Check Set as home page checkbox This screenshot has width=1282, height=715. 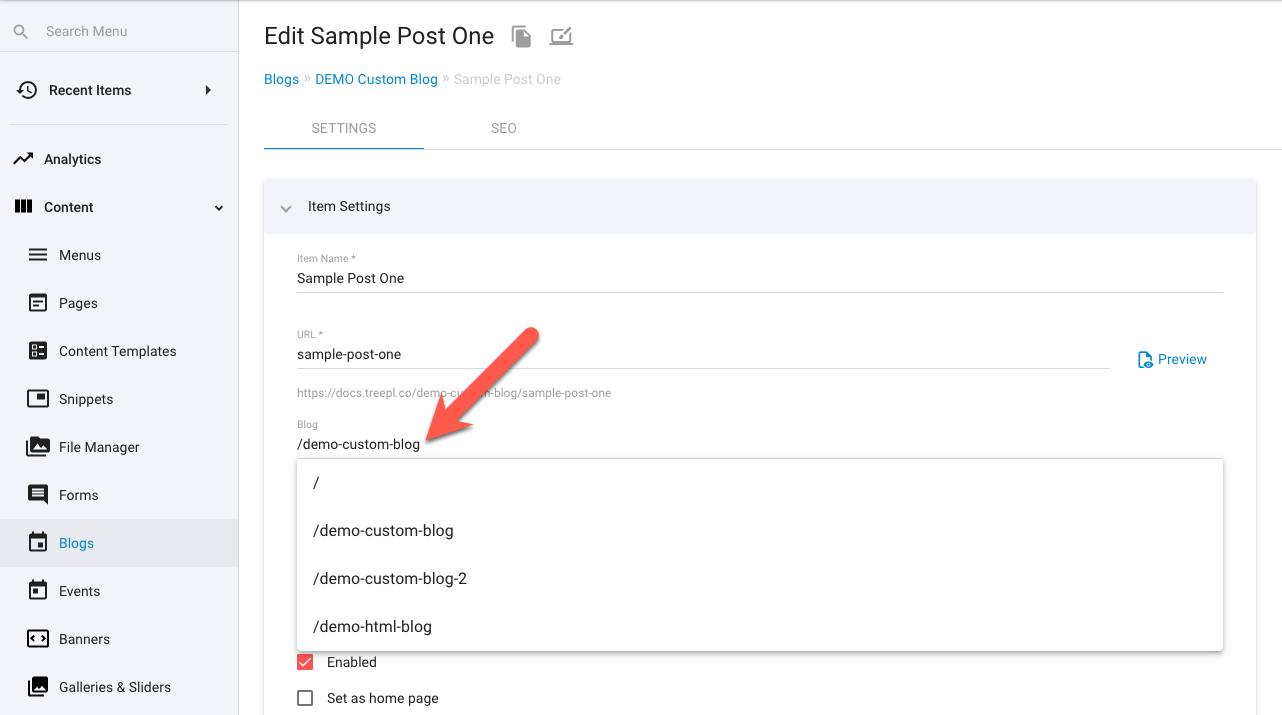pyautogui.click(x=305, y=698)
